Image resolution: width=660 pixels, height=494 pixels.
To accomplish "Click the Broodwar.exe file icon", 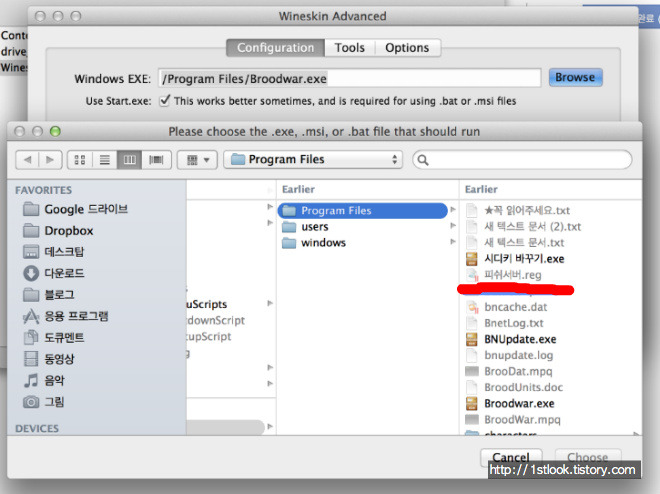I will (x=472, y=404).
